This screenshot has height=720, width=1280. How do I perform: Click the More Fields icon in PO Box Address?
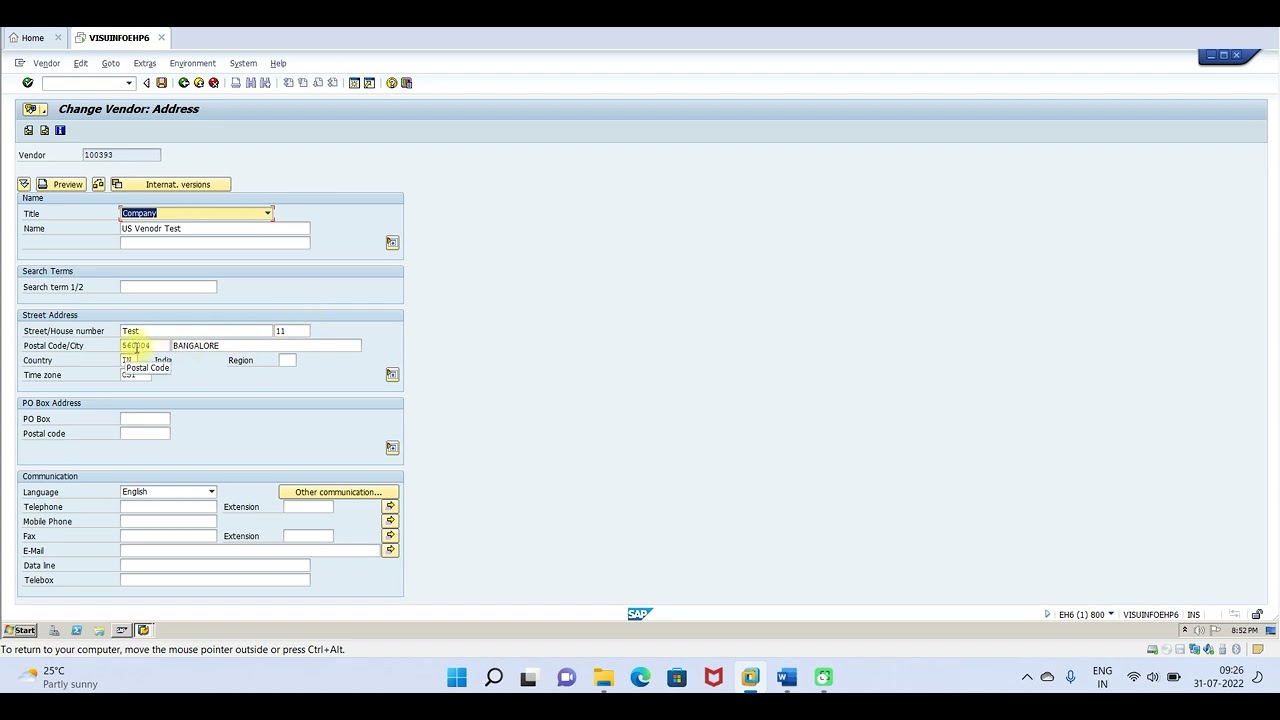click(392, 448)
